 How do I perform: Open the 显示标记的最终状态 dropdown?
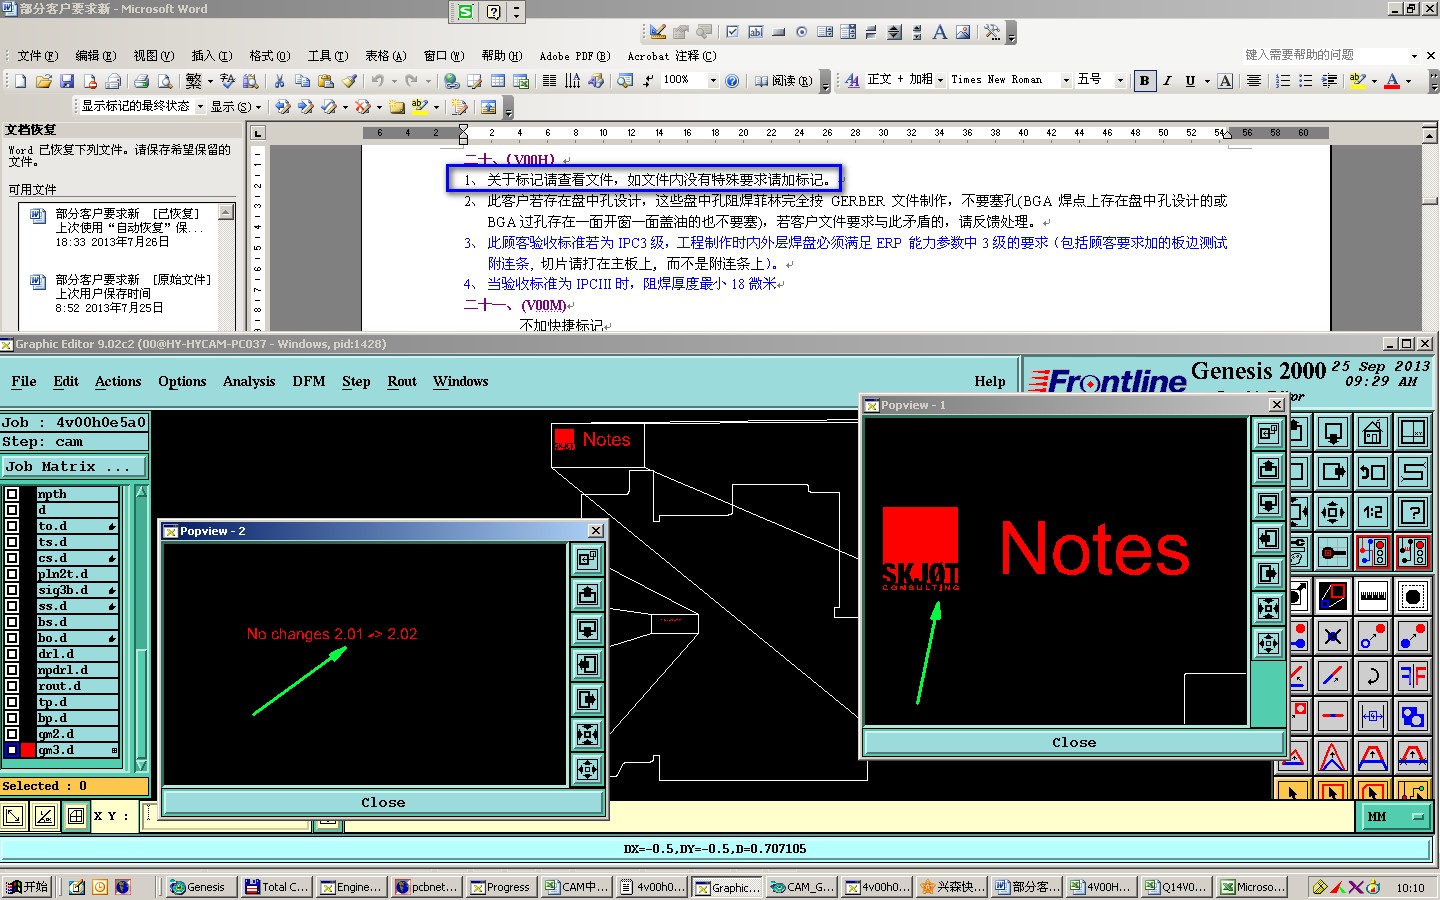[x=200, y=106]
